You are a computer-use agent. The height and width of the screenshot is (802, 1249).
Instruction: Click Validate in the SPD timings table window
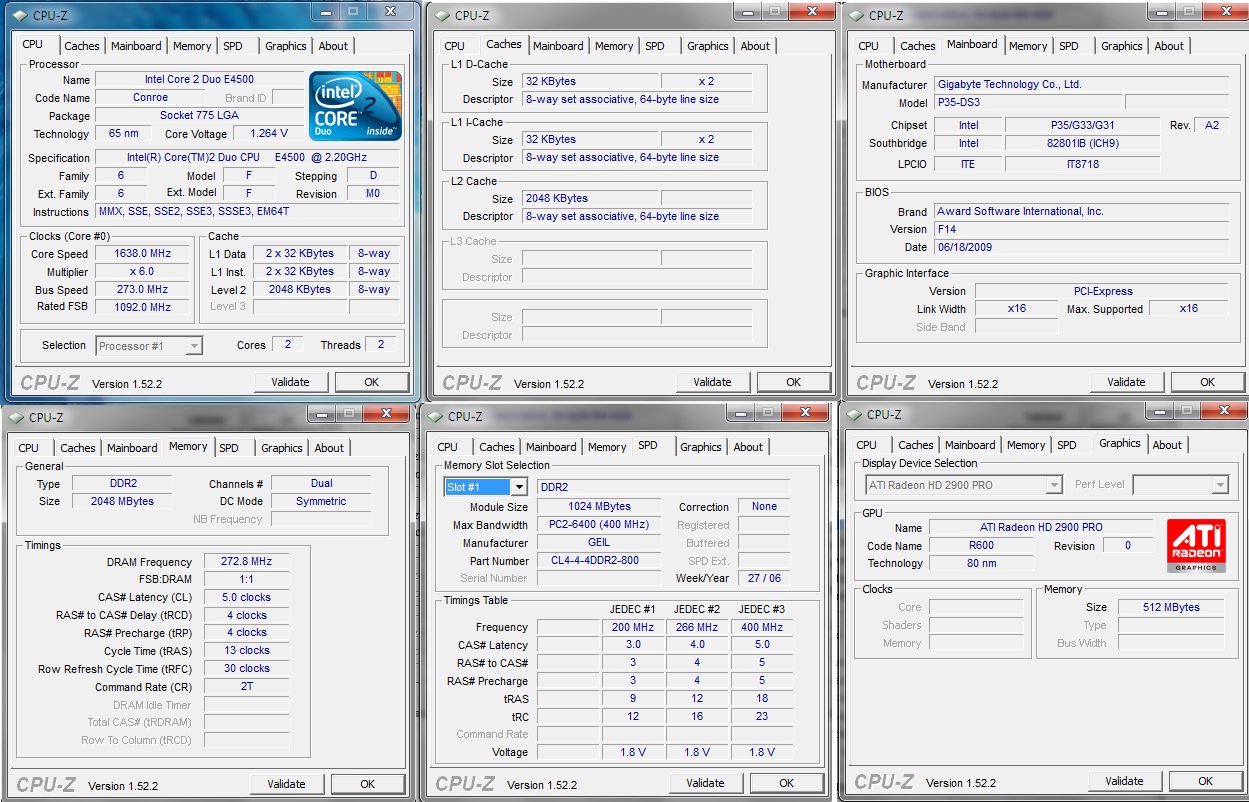pyautogui.click(x=705, y=783)
